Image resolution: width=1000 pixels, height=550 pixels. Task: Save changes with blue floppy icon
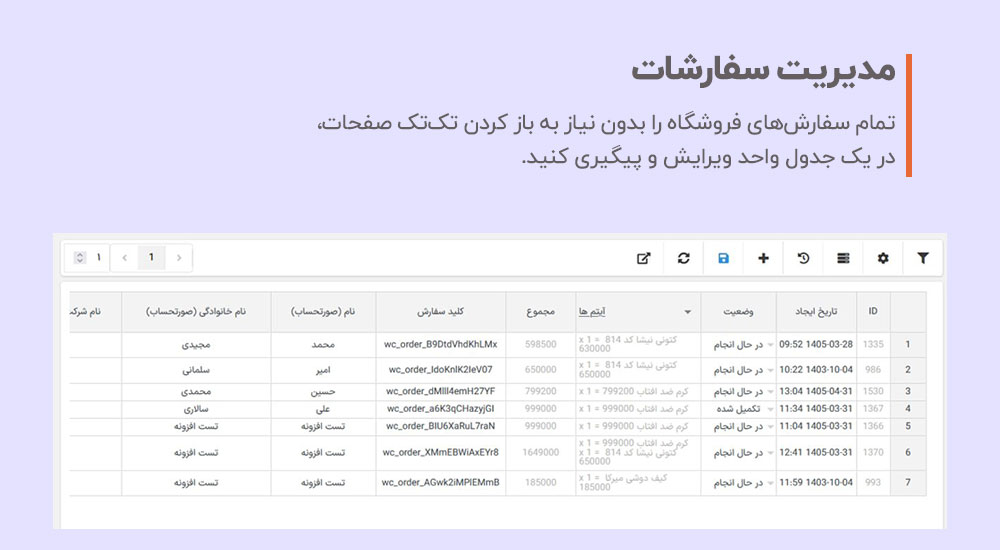(x=723, y=258)
